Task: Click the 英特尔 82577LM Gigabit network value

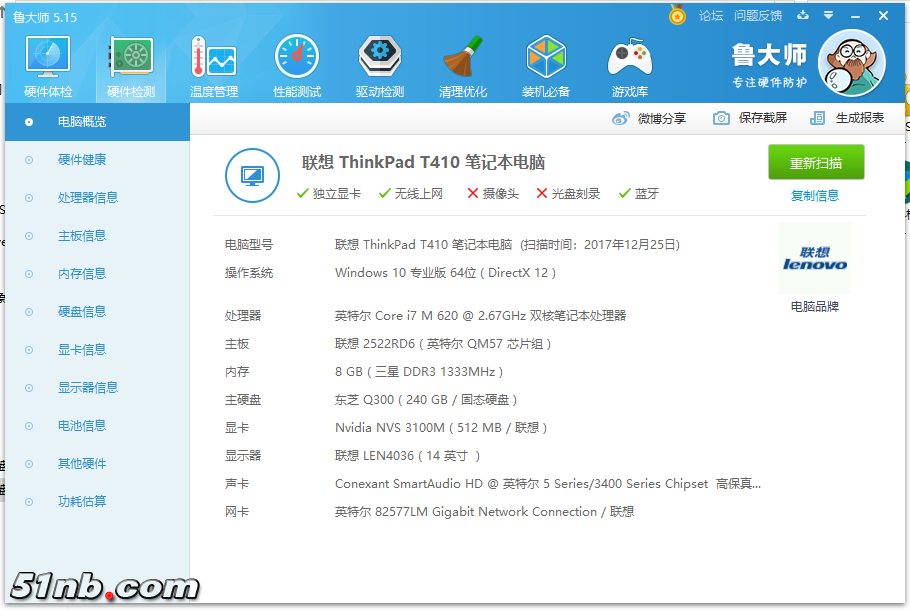Action: [485, 512]
